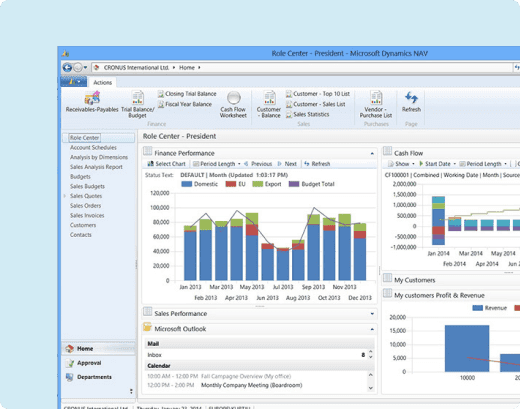Open Sales Invoices list
The height and width of the screenshot is (409, 520).
click(87, 215)
